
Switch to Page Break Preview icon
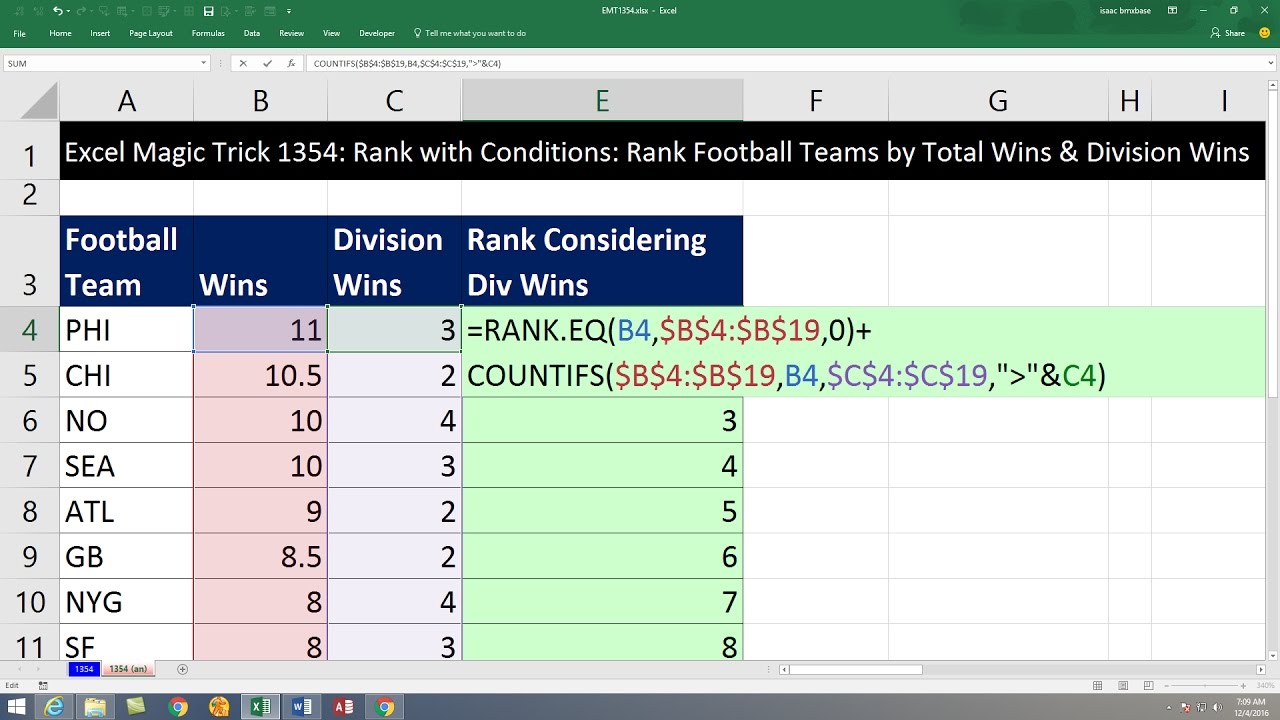pos(1149,685)
